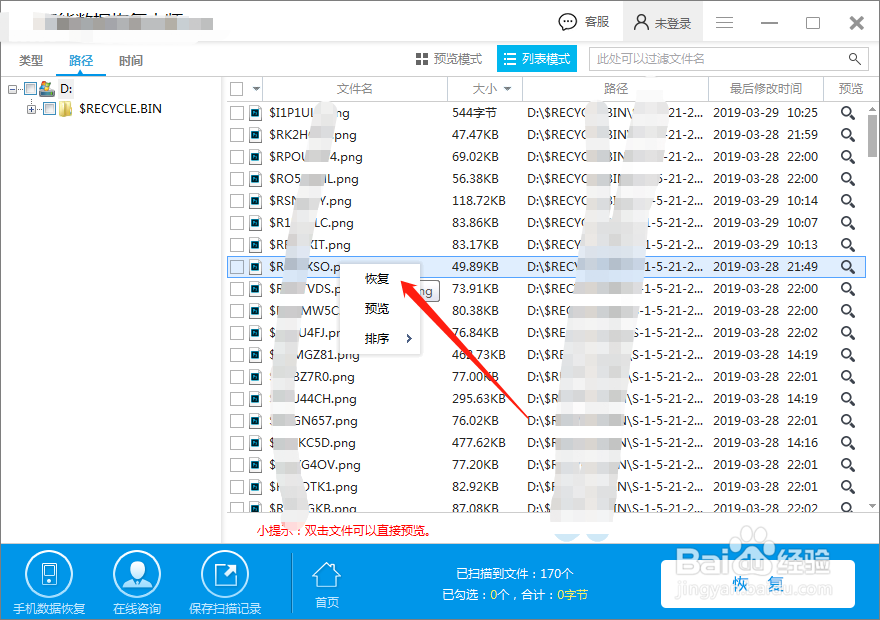Click the search magnifier in filter box
Viewport: 880px width, 620px height.
[854, 58]
